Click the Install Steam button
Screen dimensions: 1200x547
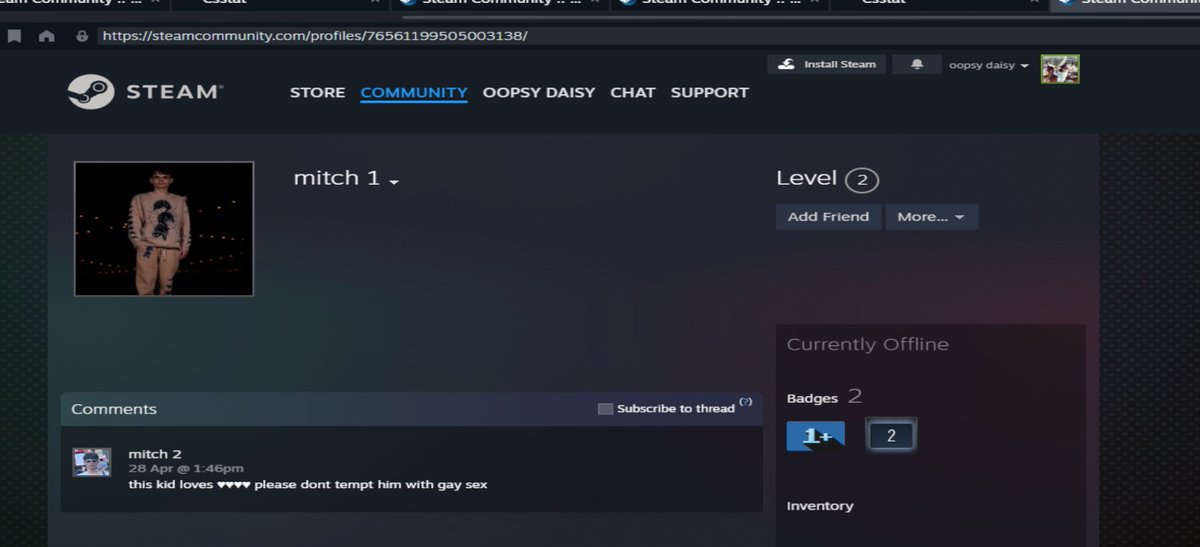[x=827, y=64]
